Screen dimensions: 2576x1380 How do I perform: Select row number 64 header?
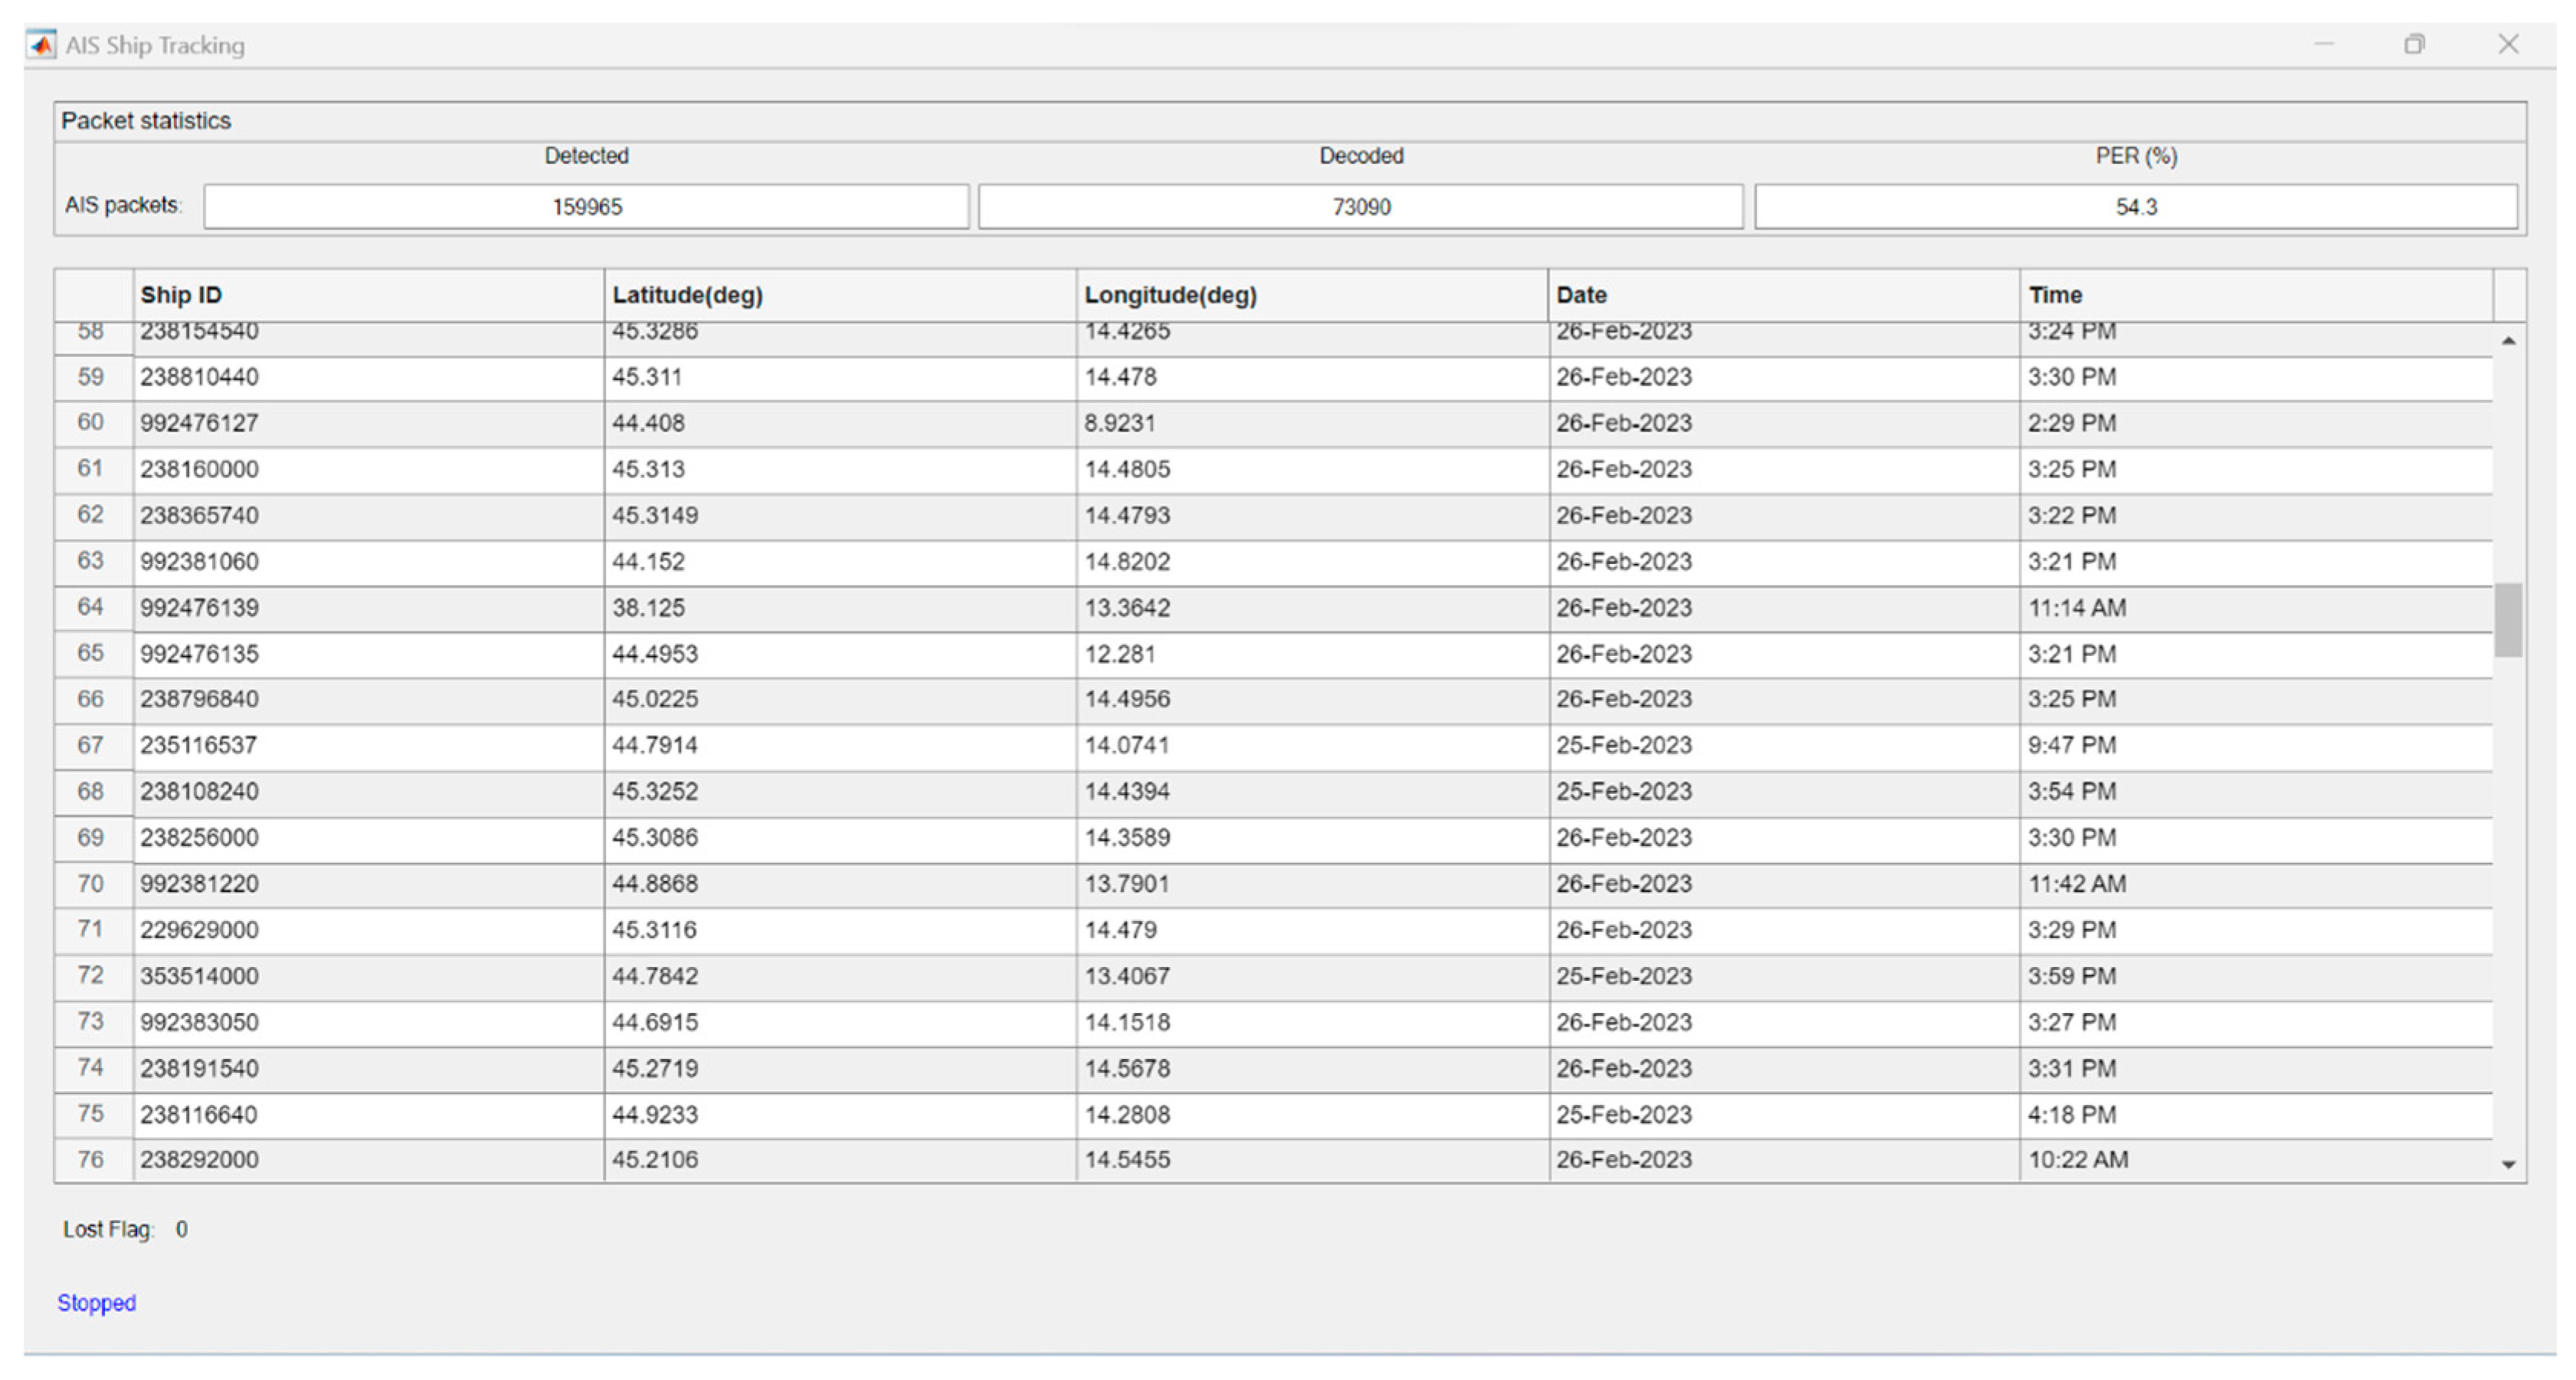(x=91, y=607)
